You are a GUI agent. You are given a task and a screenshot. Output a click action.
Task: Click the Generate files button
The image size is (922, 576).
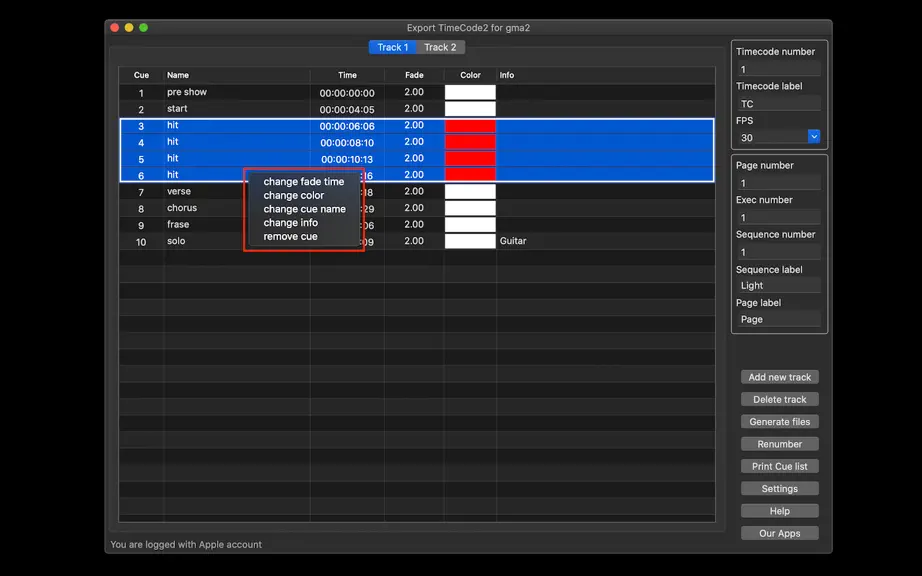click(x=780, y=421)
